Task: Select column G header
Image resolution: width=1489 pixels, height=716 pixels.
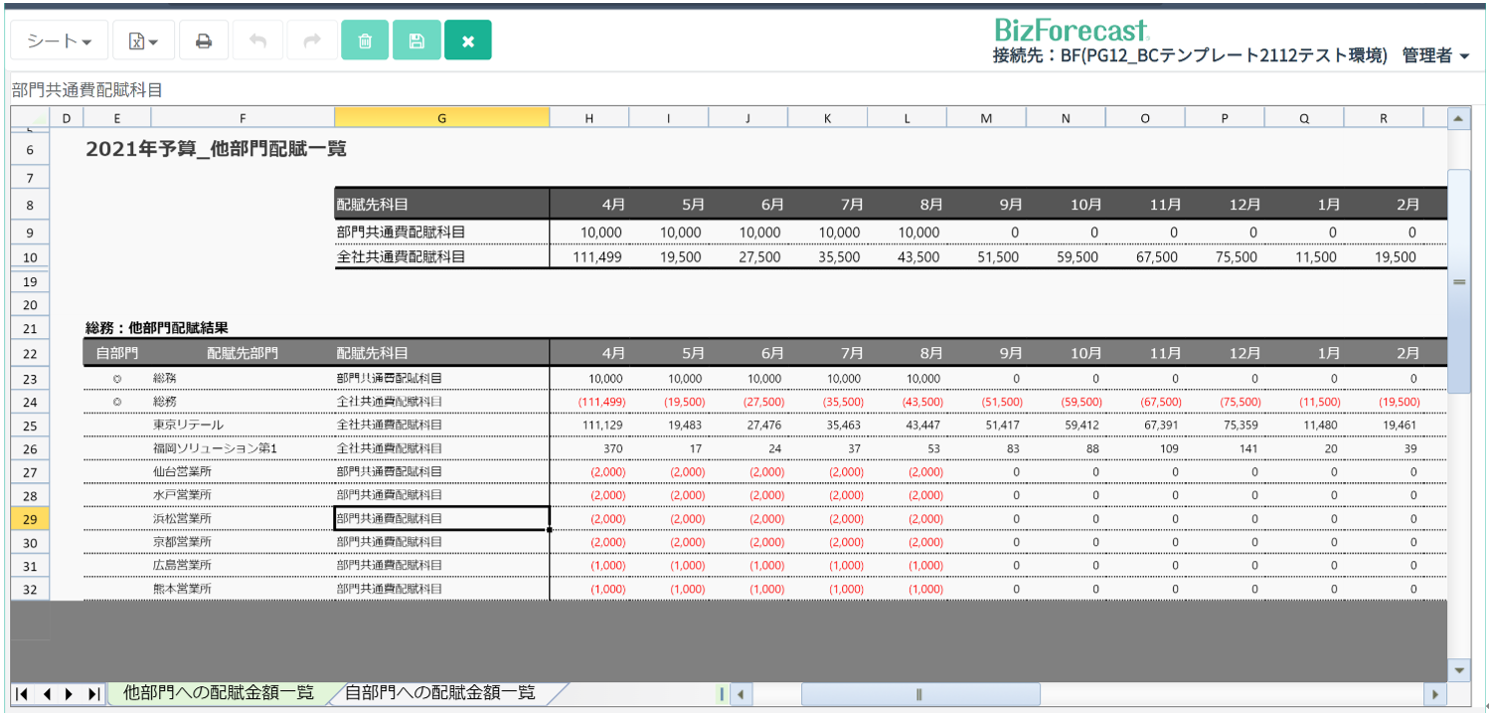Action: pos(442,118)
